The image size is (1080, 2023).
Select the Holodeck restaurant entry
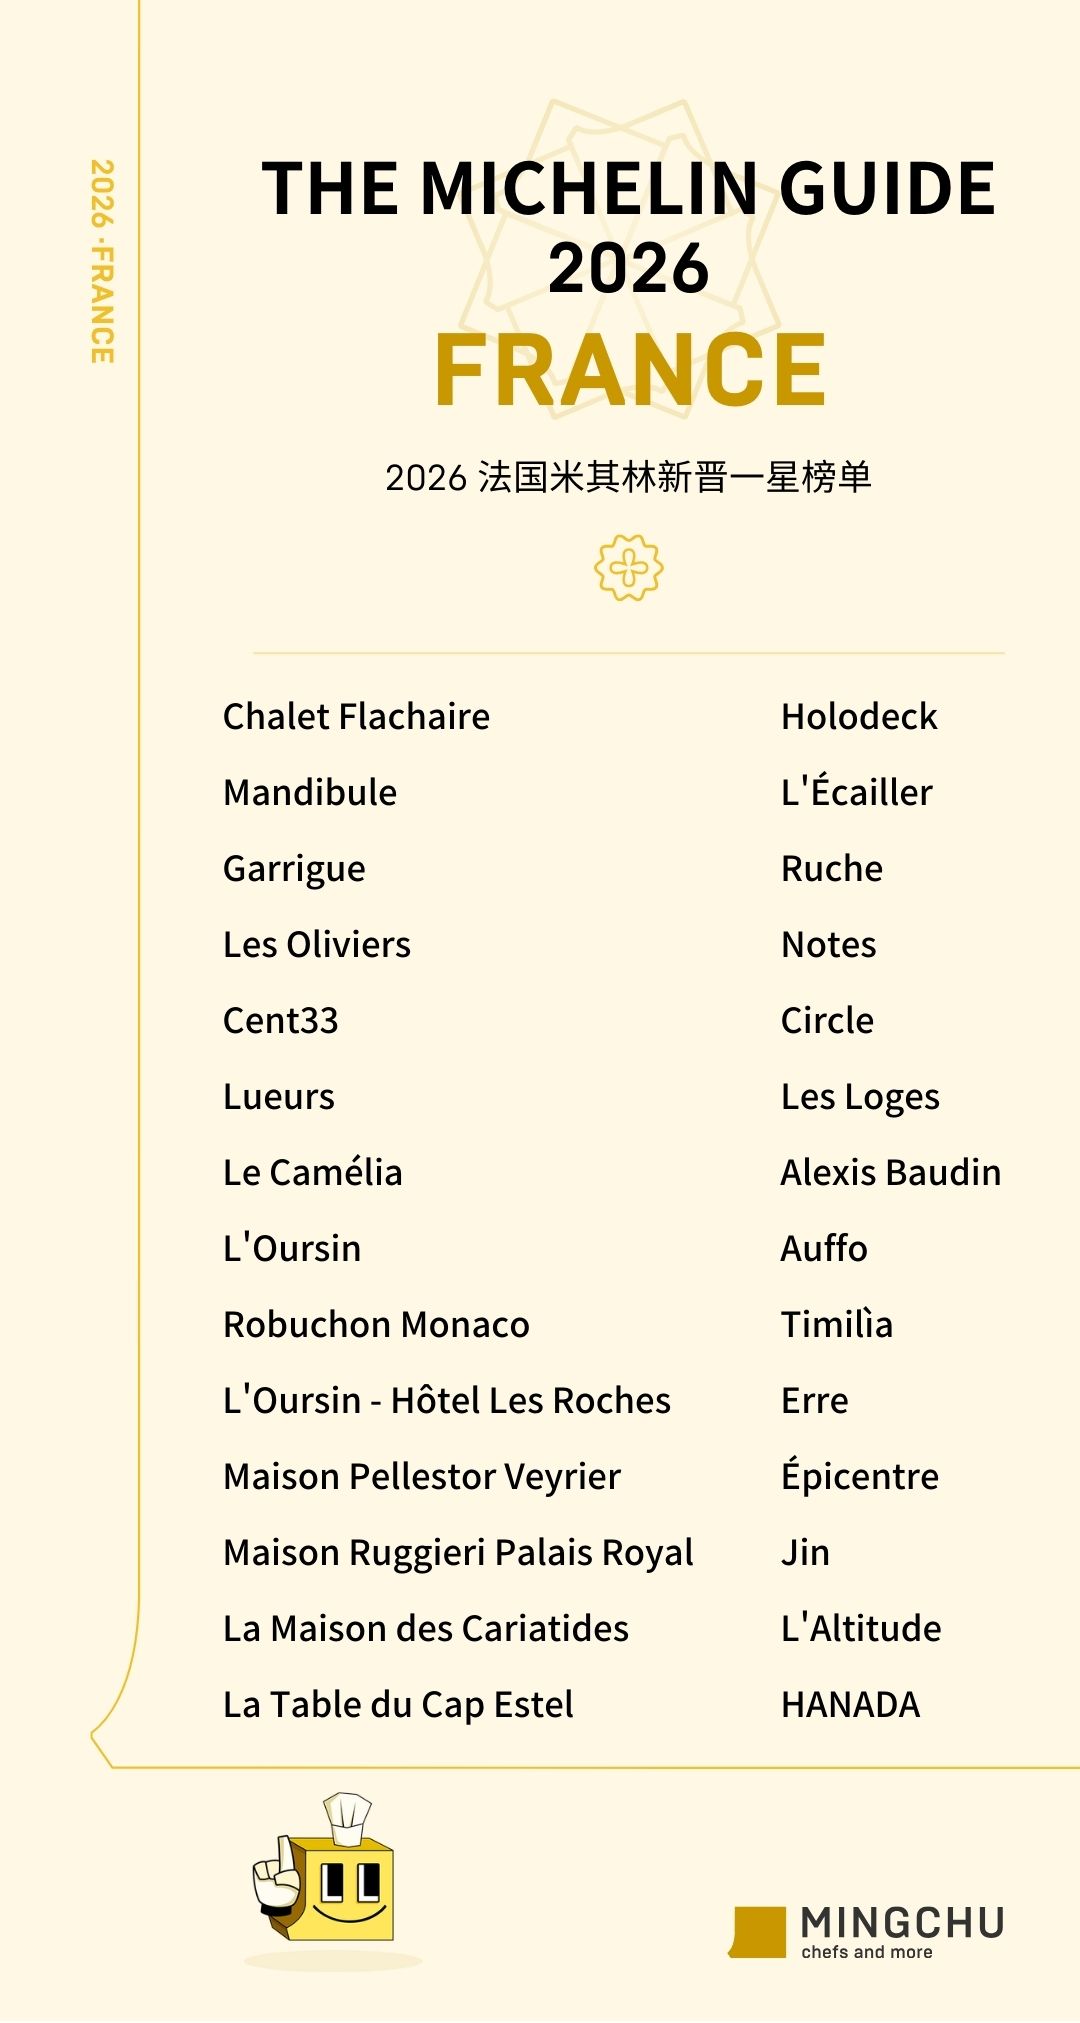tap(859, 717)
